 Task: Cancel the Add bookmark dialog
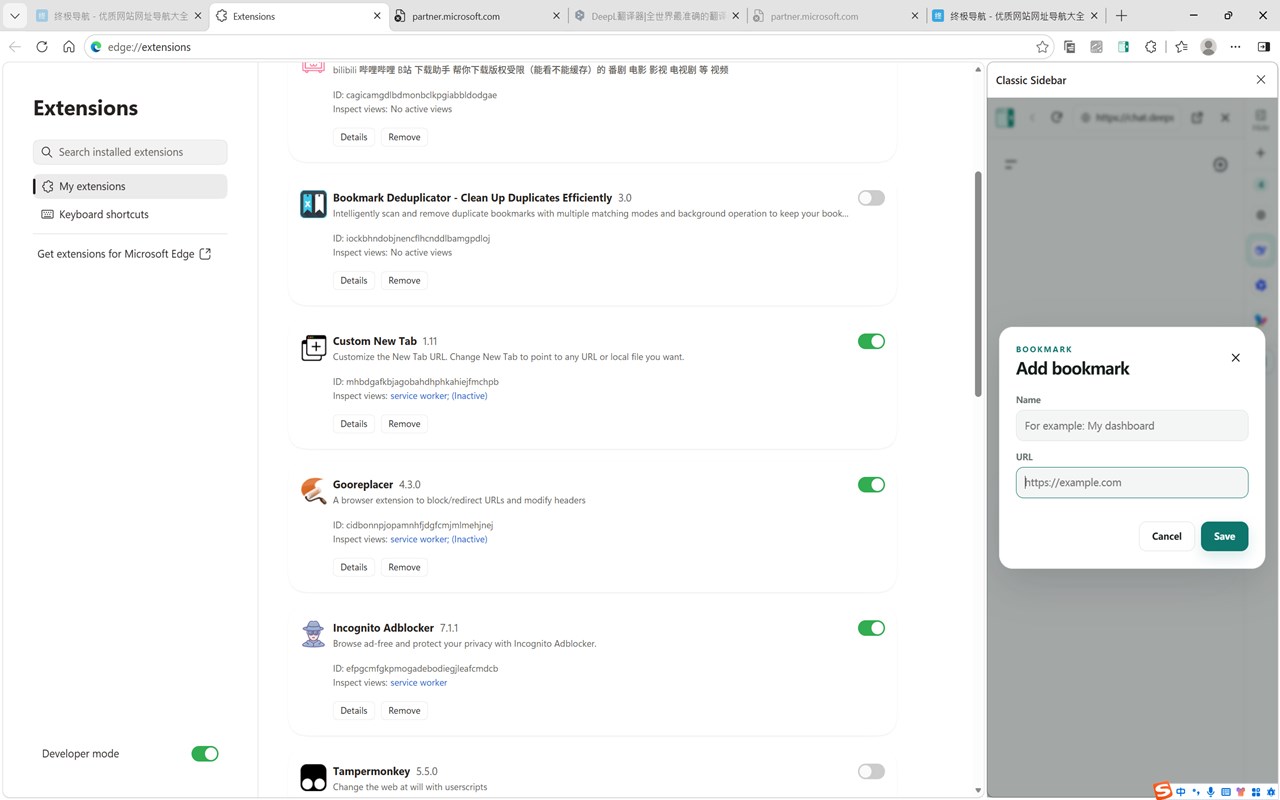click(1166, 536)
